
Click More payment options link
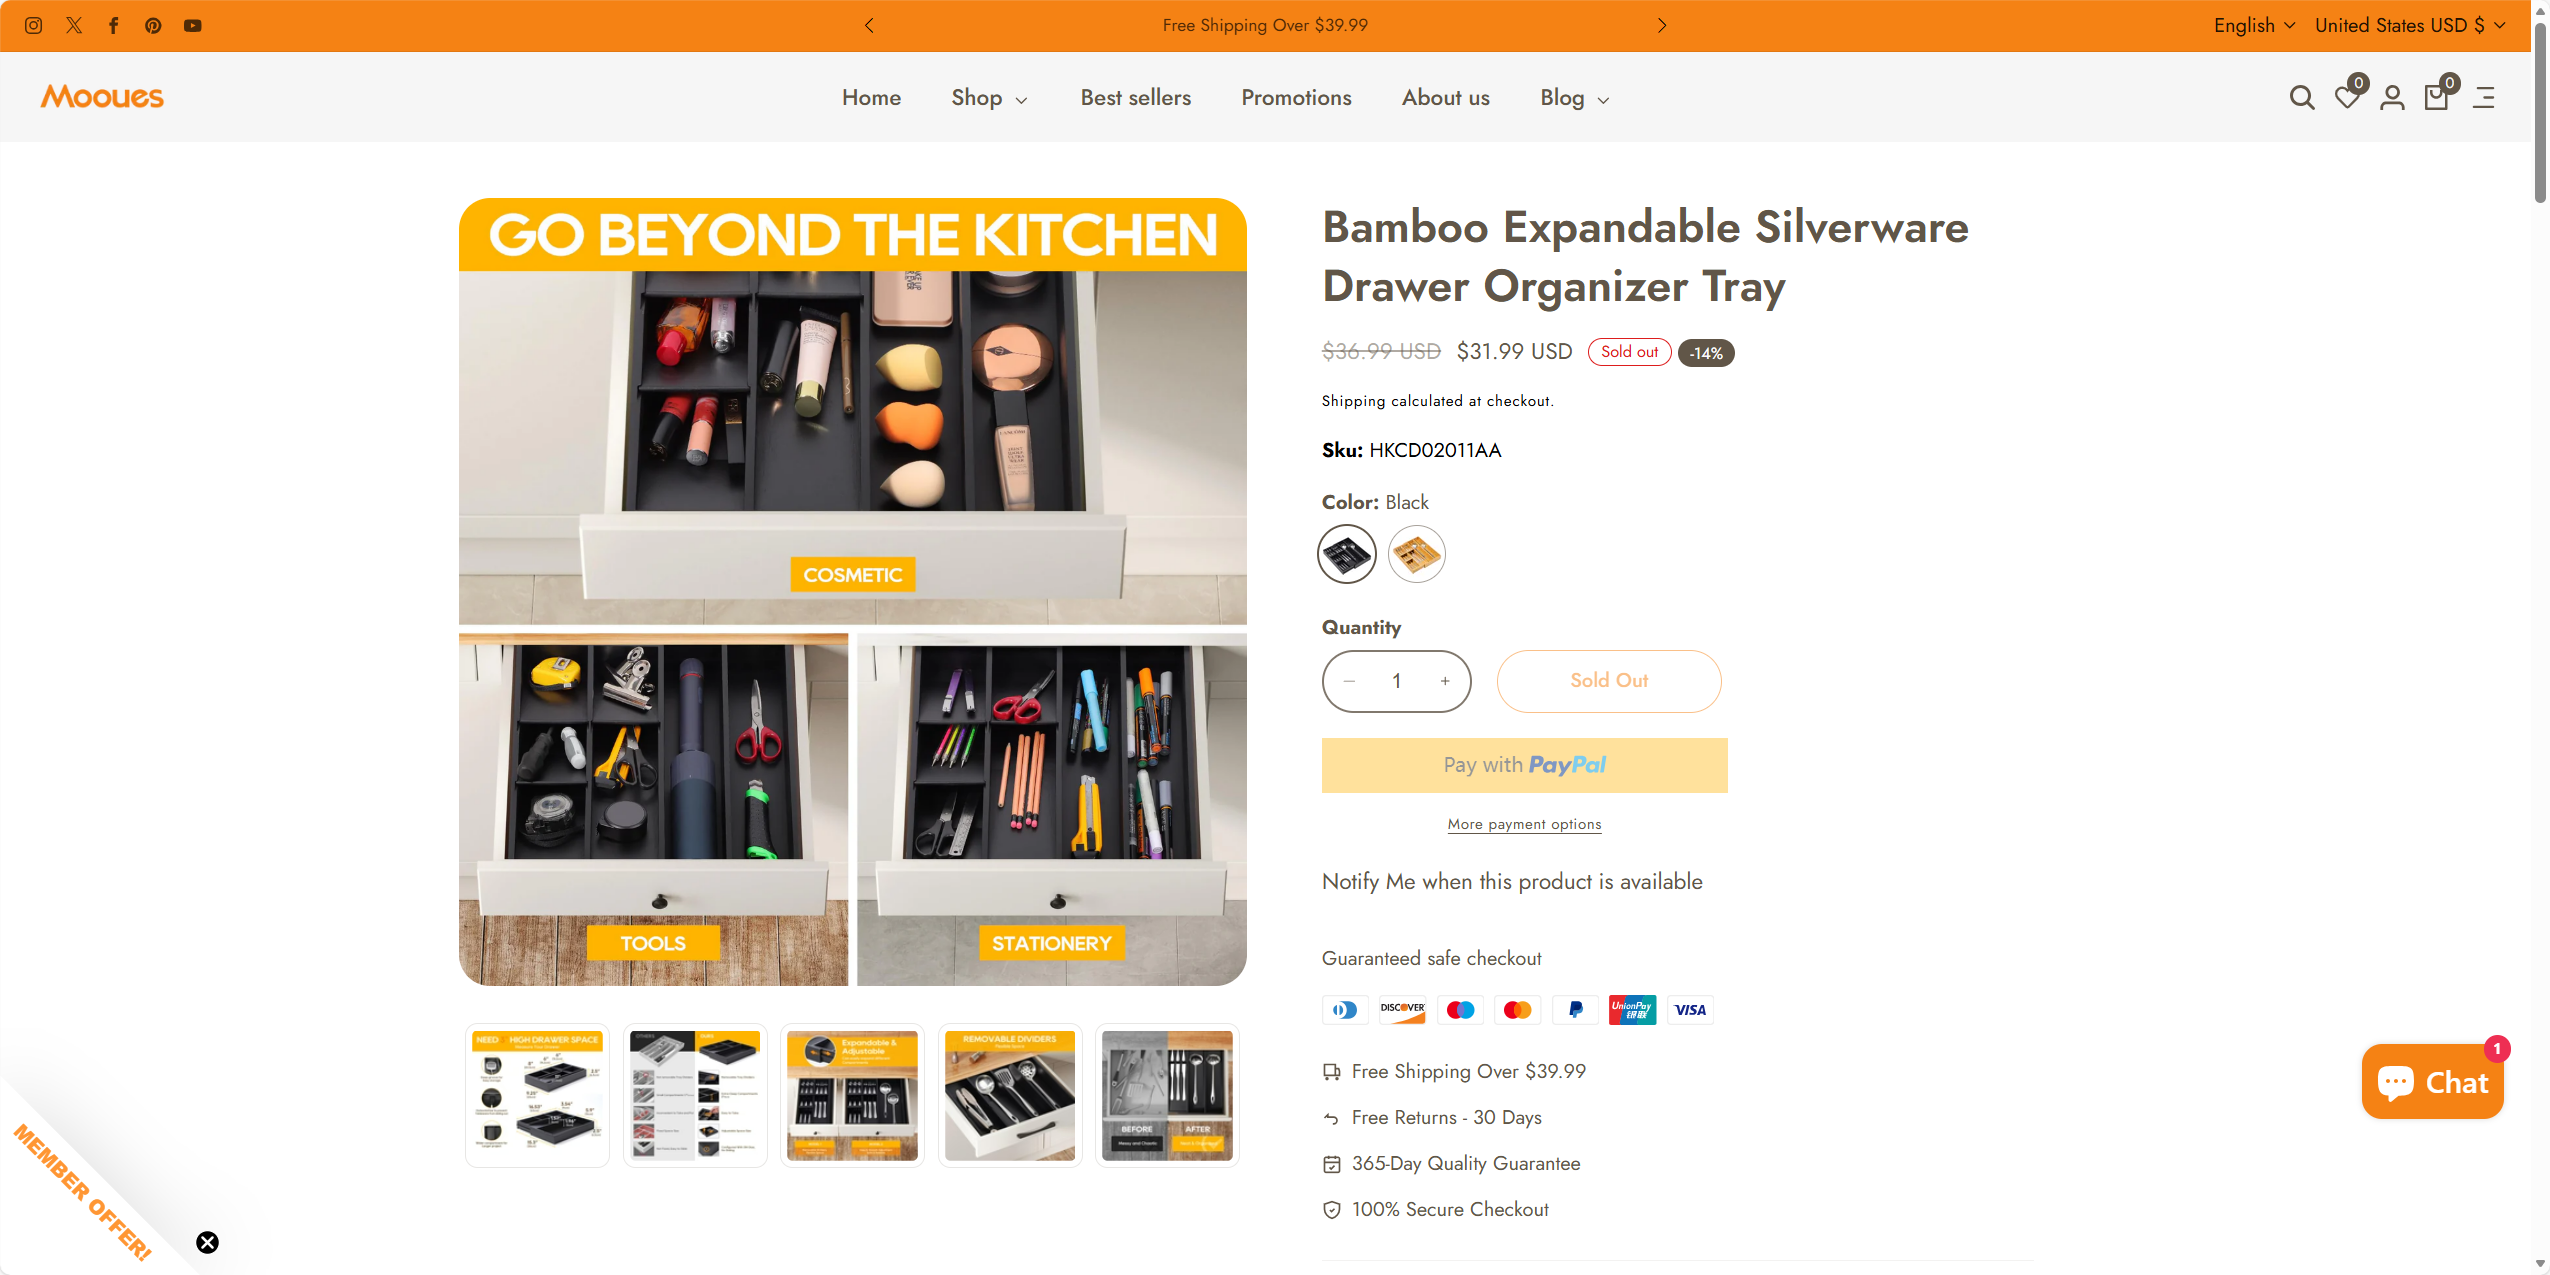1524,824
